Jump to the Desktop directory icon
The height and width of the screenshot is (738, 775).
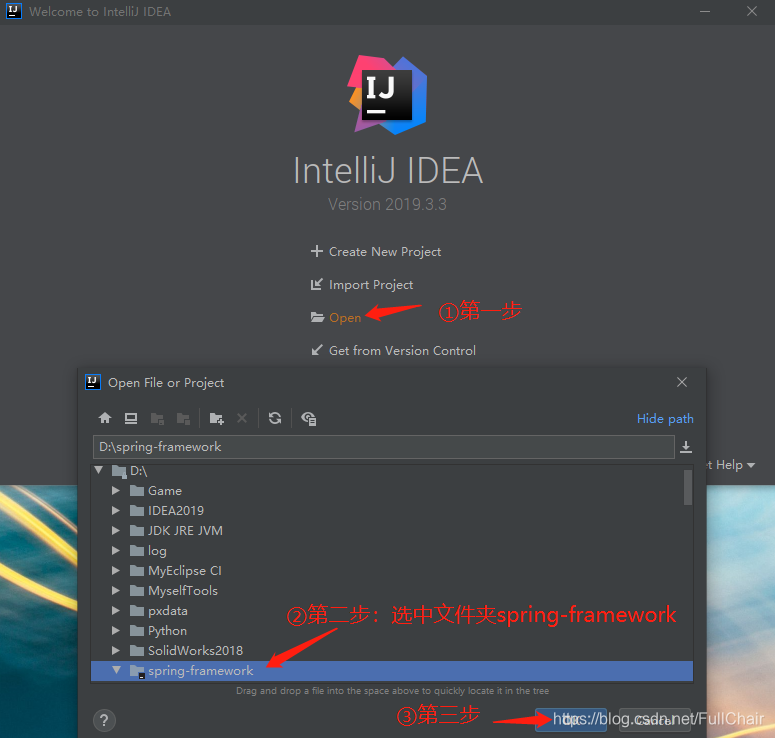tap(130, 418)
